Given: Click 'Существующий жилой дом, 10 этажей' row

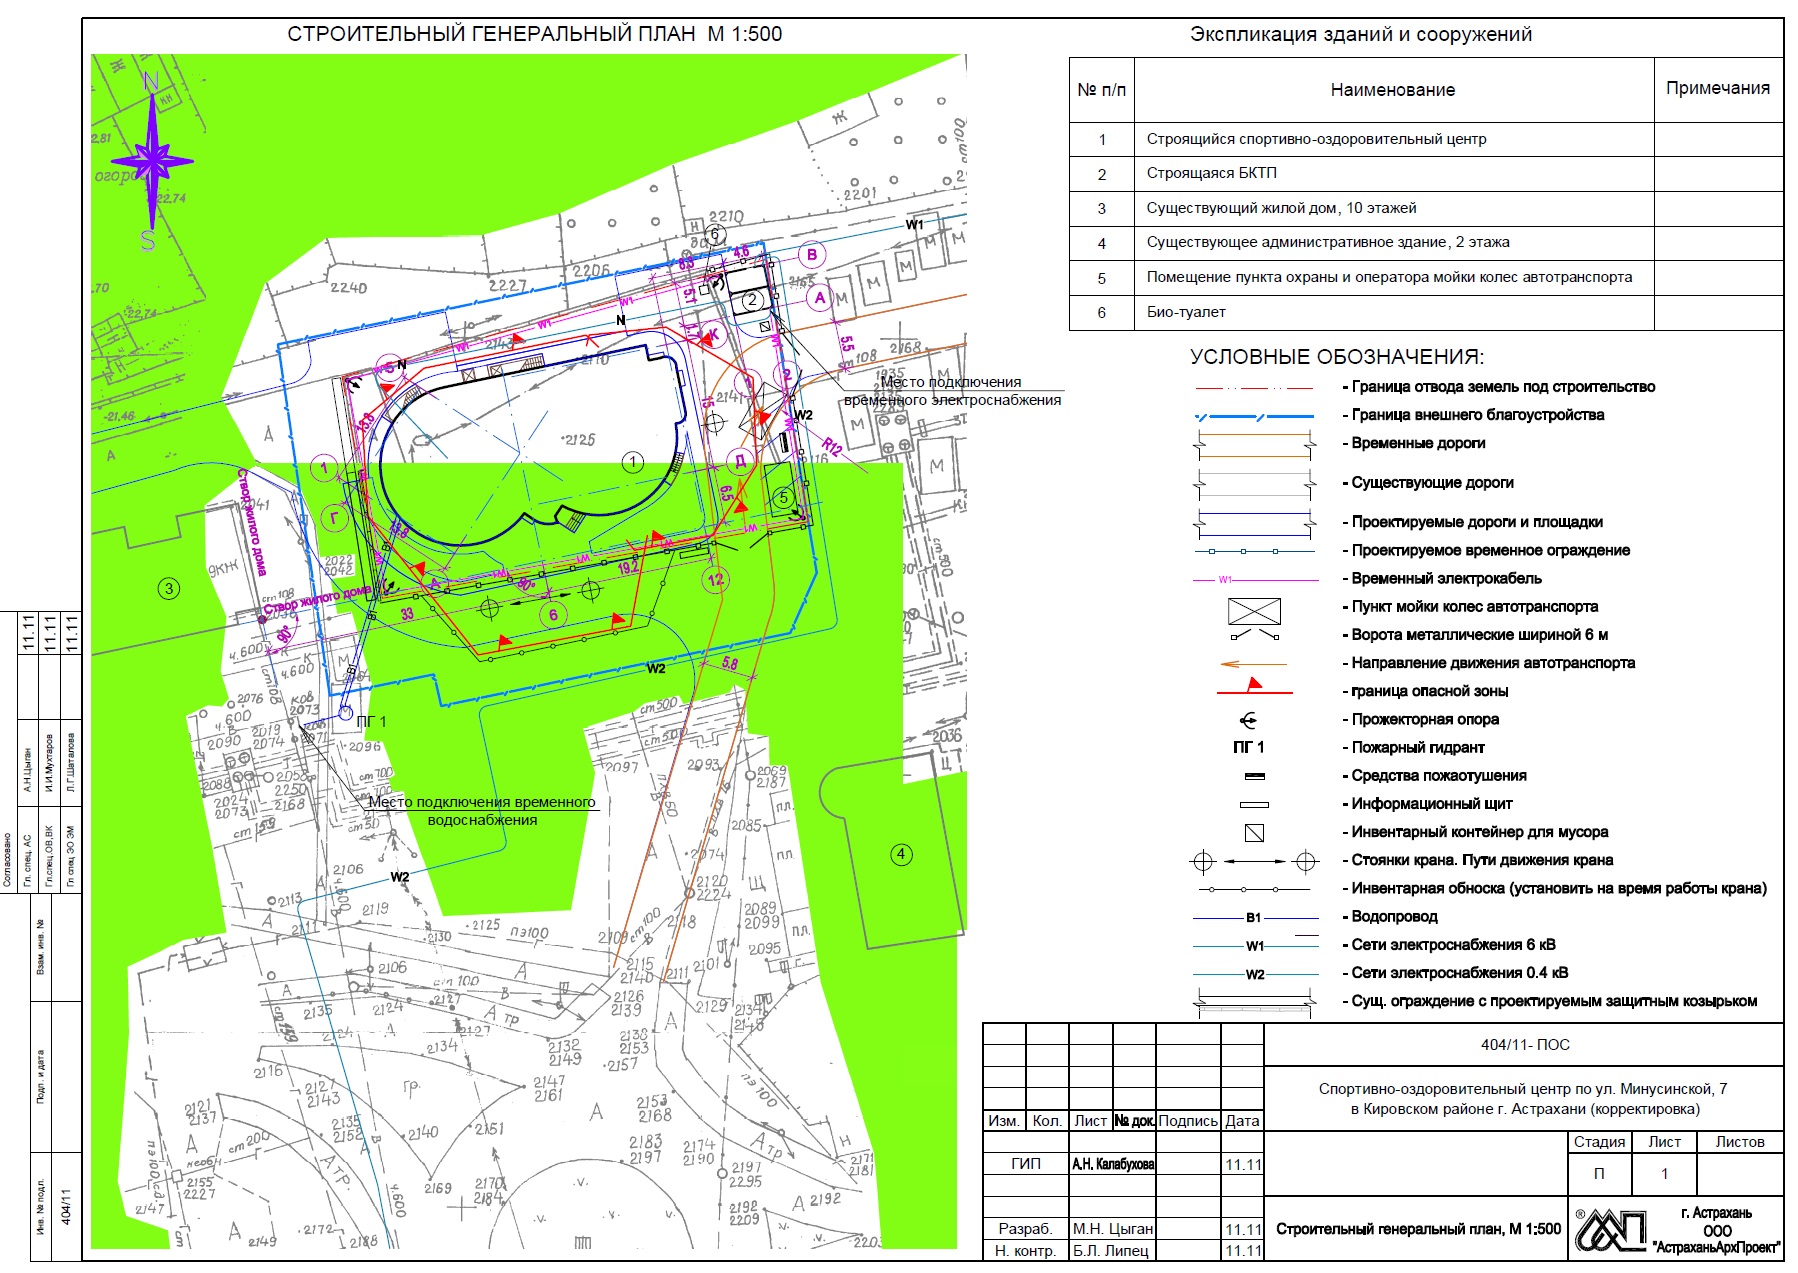Looking at the screenshot, I should point(1426,208).
